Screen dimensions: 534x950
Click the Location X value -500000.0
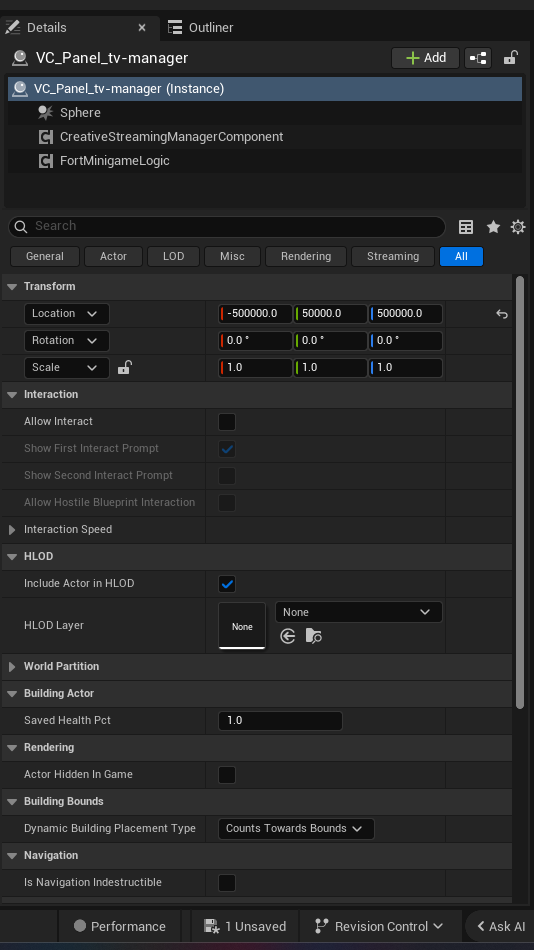click(255, 314)
